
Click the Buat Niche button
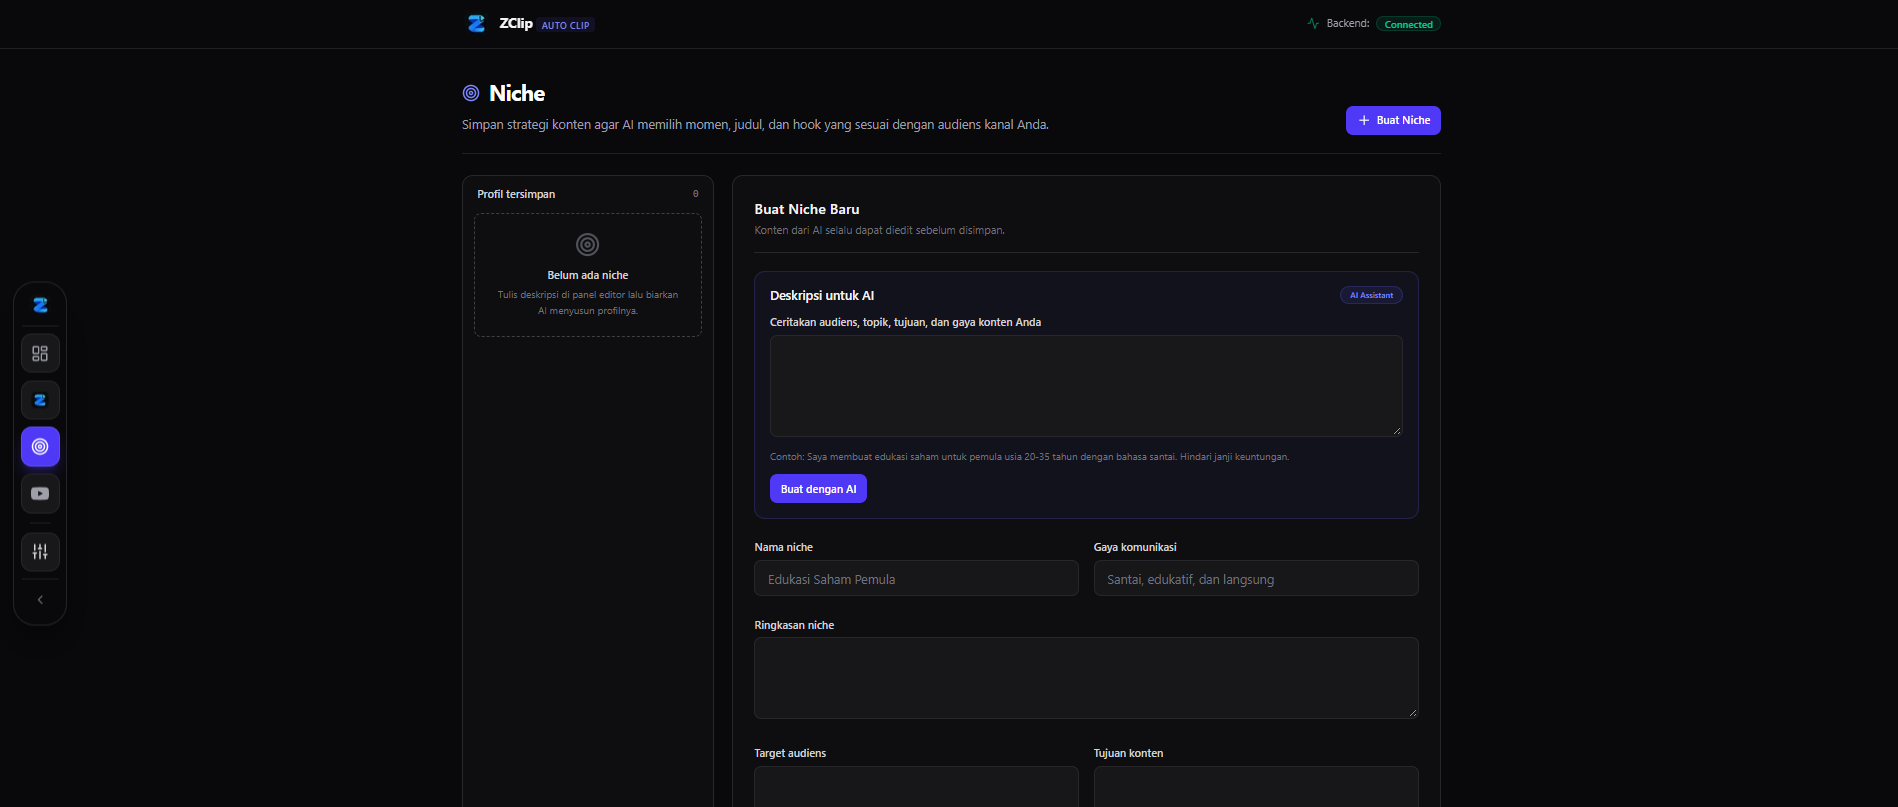click(x=1393, y=120)
